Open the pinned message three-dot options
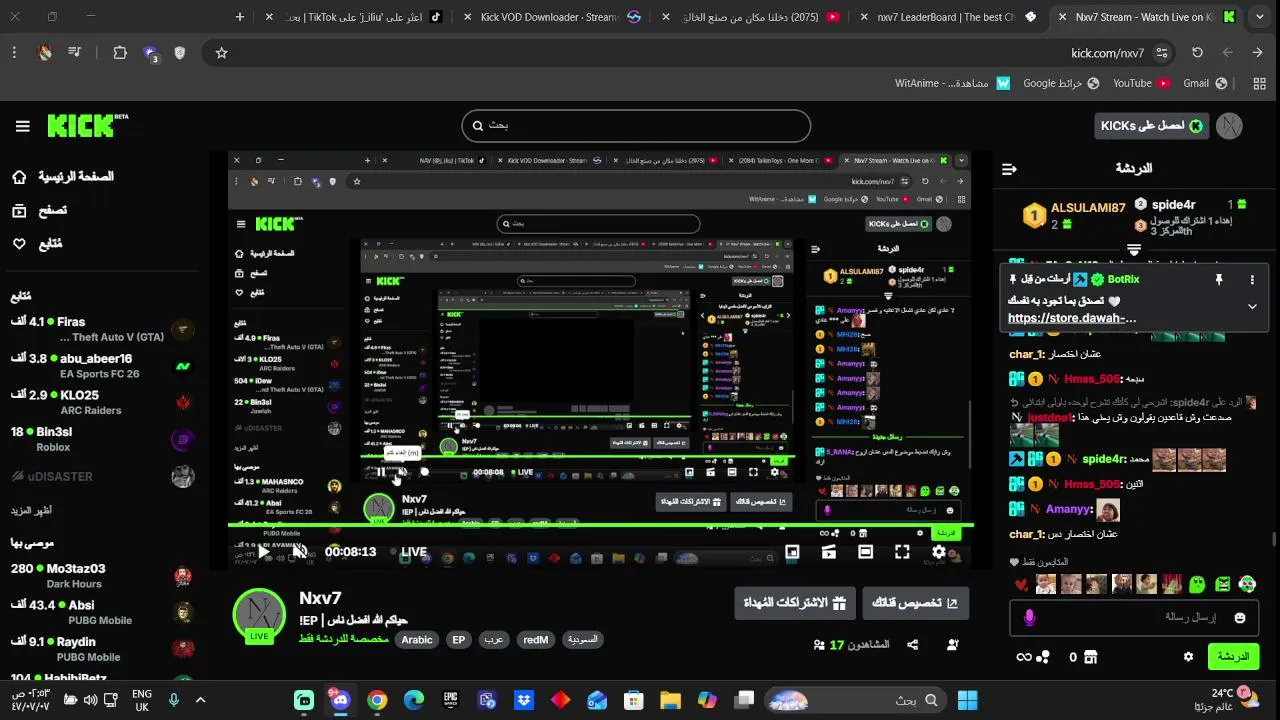The image size is (1280, 720). coord(1252,280)
